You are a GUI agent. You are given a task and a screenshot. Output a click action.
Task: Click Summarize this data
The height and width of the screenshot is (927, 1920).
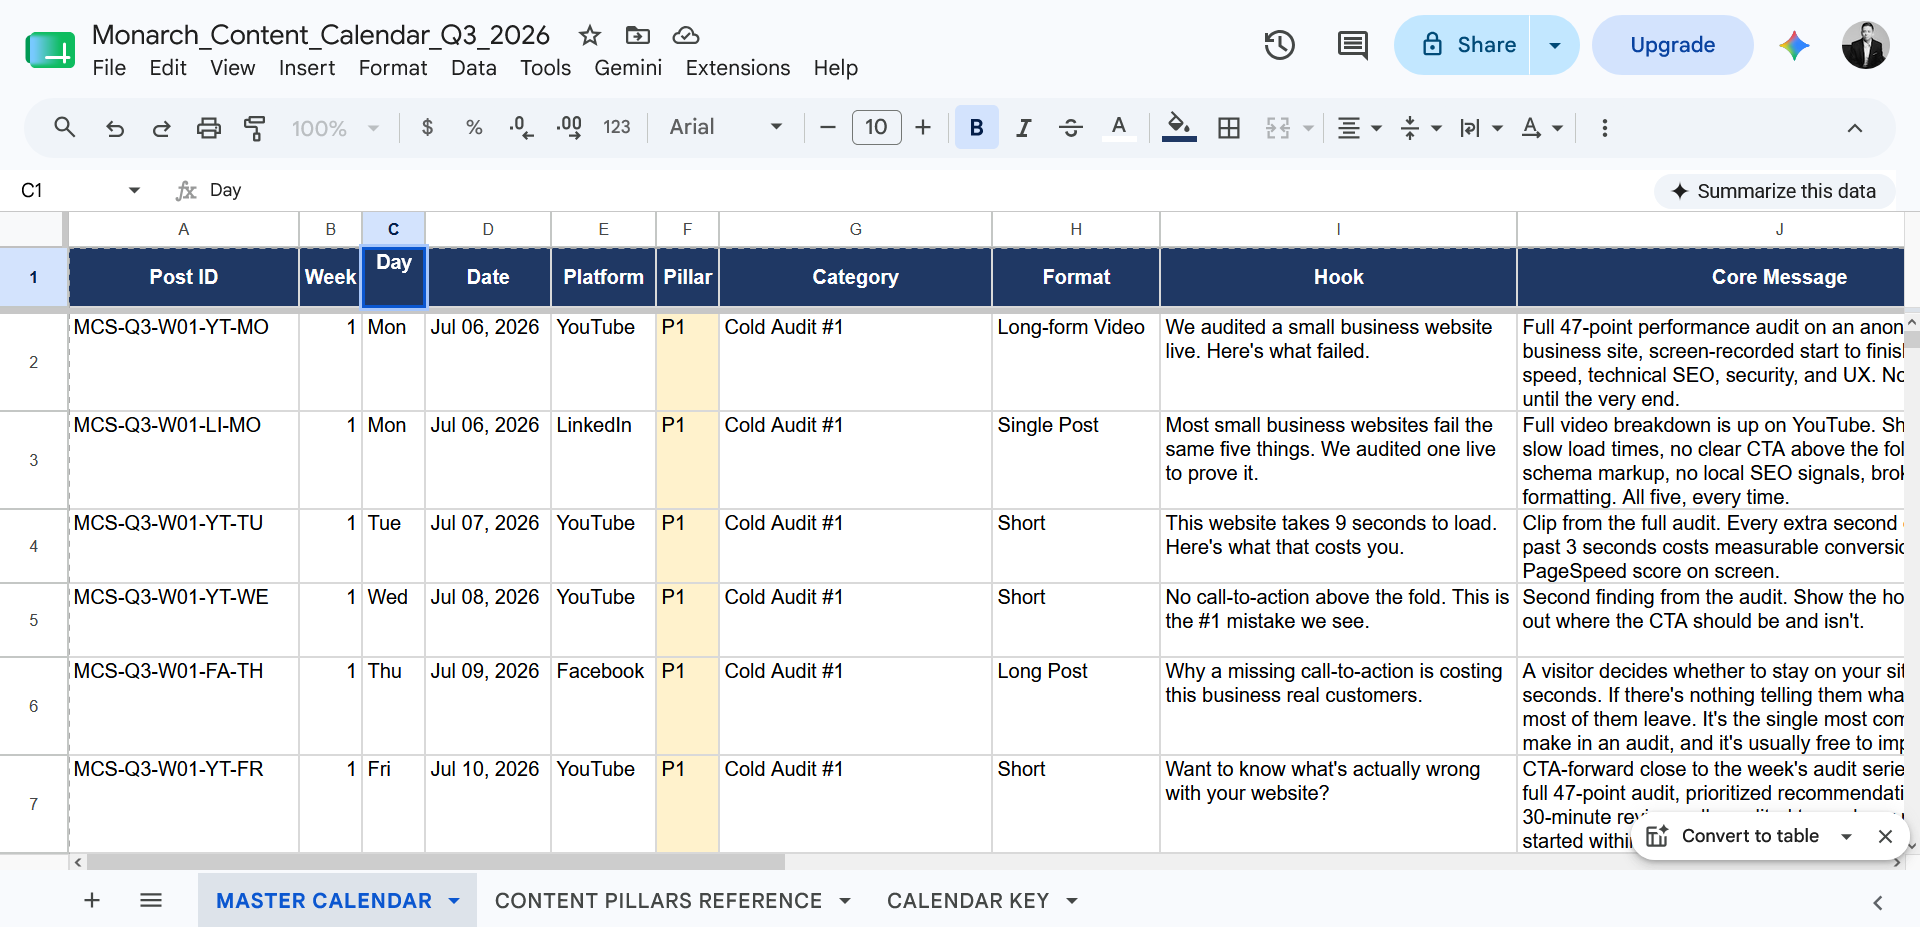click(1774, 191)
